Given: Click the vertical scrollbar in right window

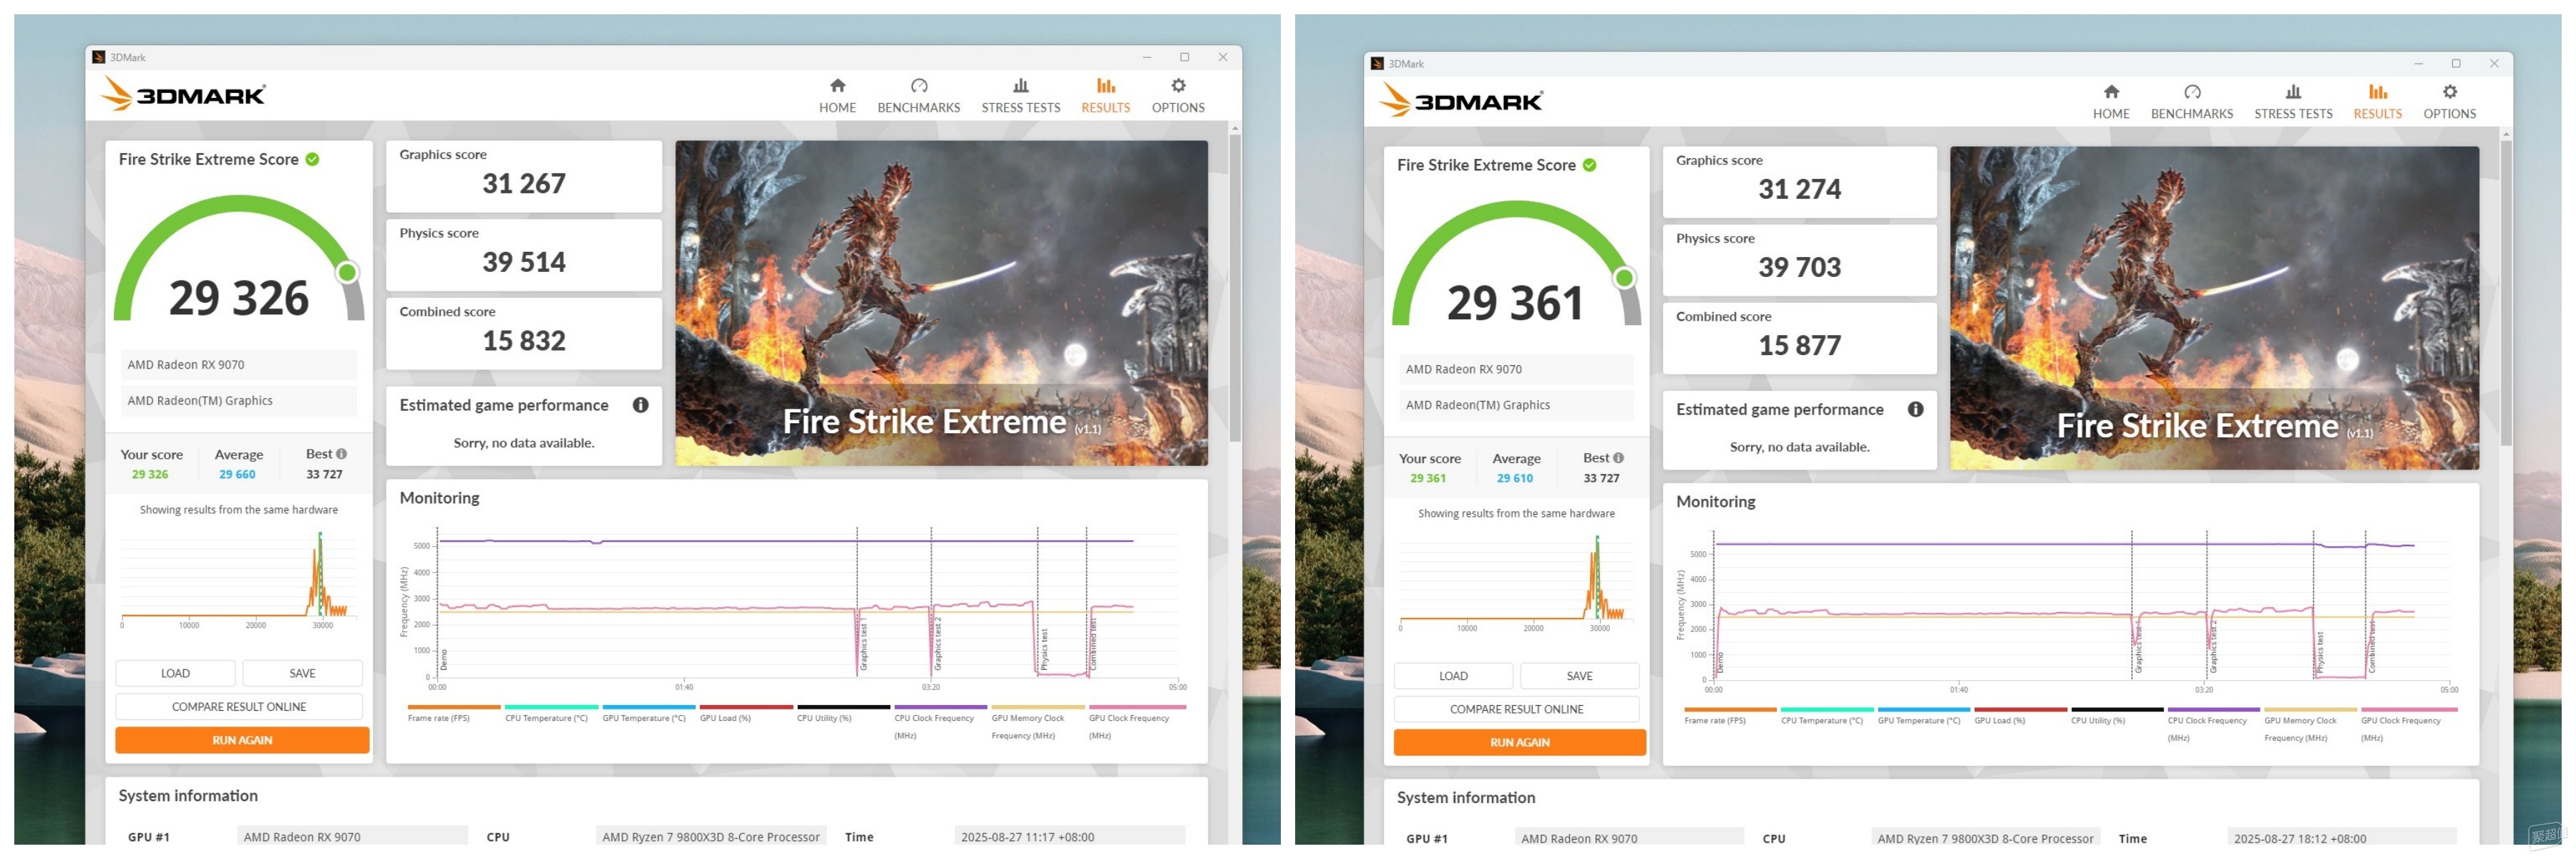Looking at the screenshot, I should 2506,293.
